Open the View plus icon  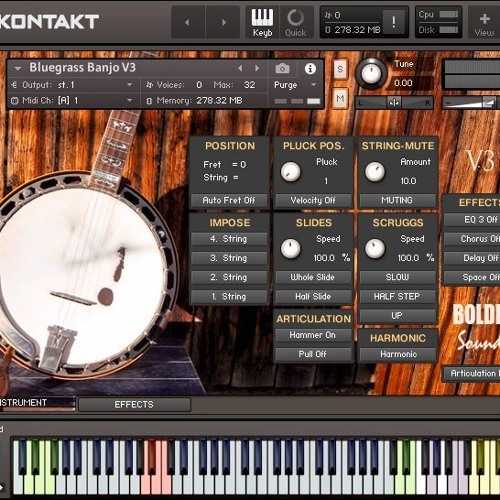[484, 23]
